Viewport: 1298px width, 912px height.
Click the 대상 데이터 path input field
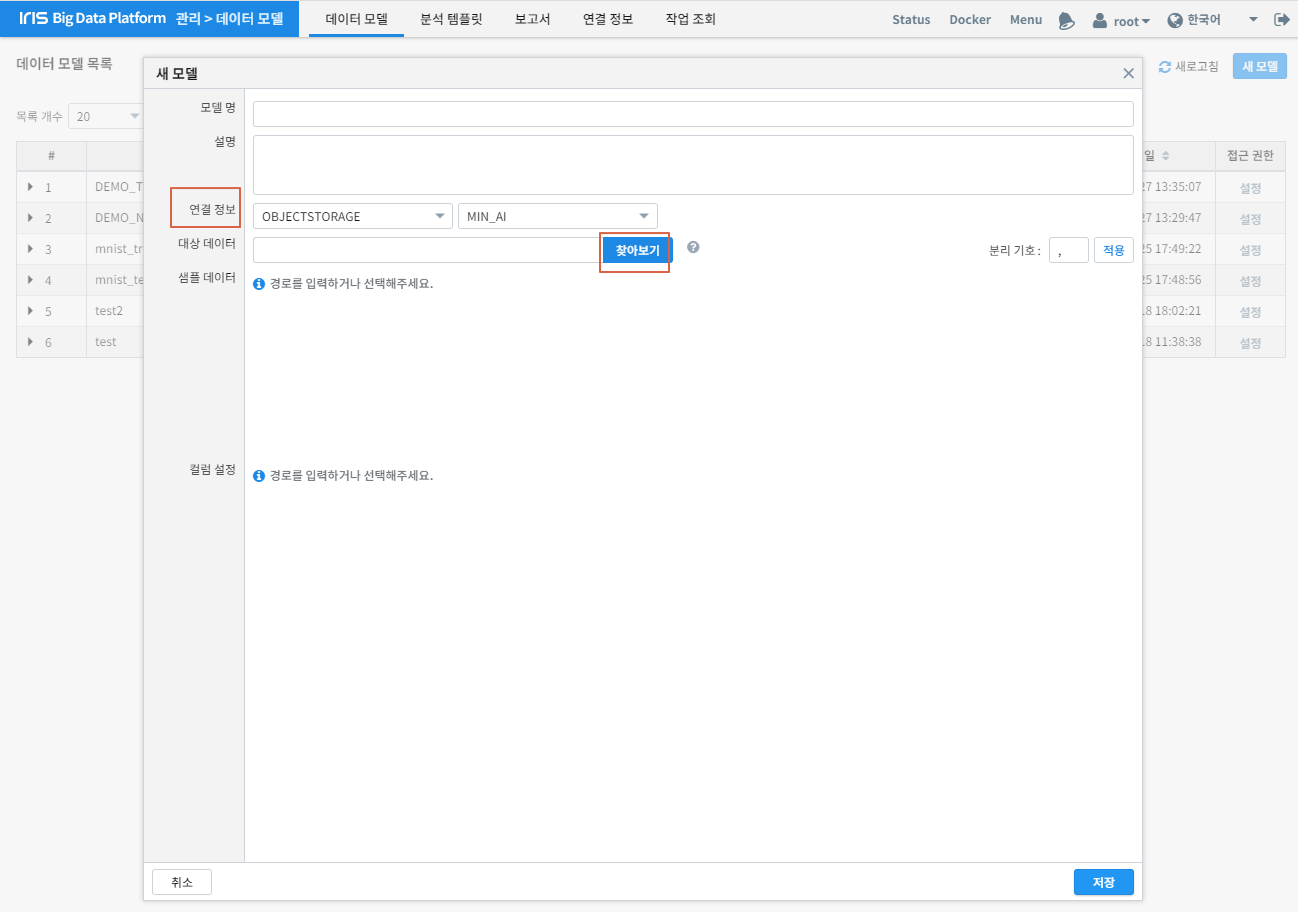tap(427, 250)
